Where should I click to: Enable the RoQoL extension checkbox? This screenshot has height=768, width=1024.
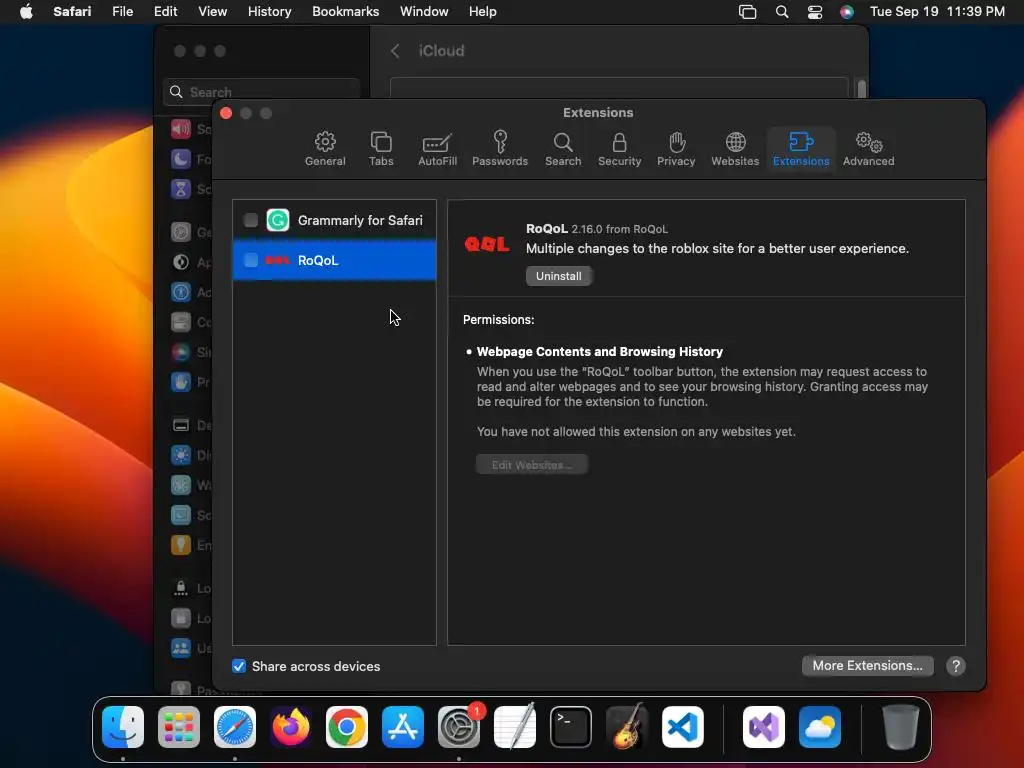pyautogui.click(x=250, y=260)
